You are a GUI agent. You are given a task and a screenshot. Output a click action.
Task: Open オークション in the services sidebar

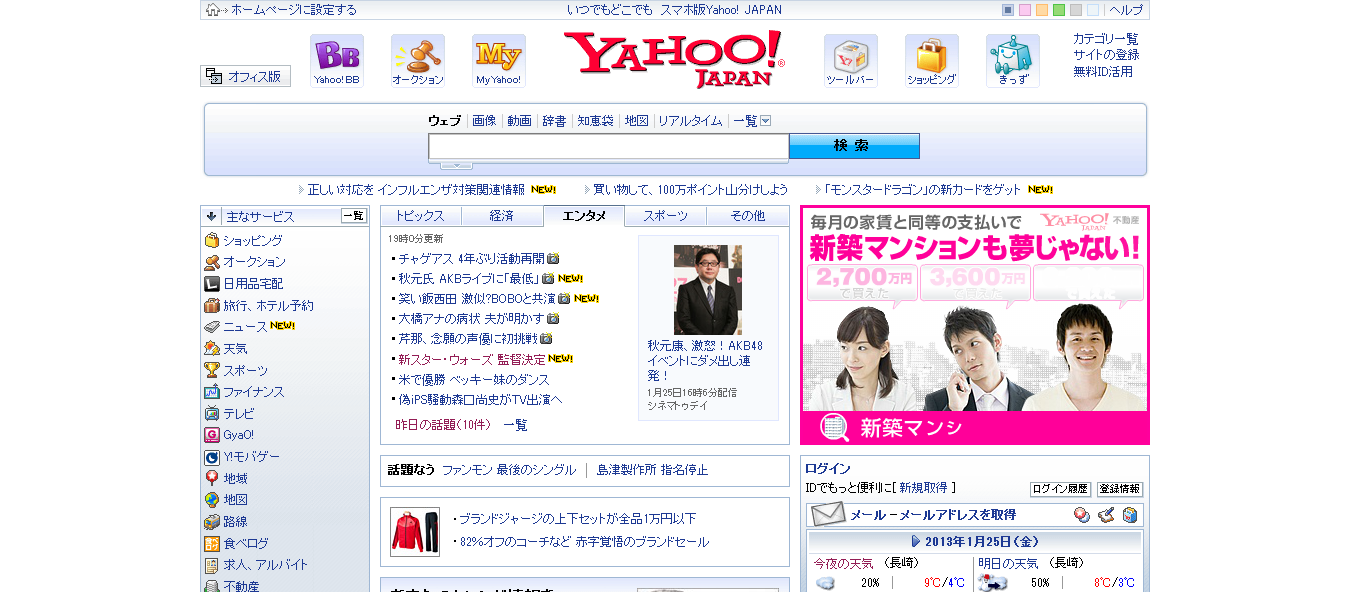254,262
